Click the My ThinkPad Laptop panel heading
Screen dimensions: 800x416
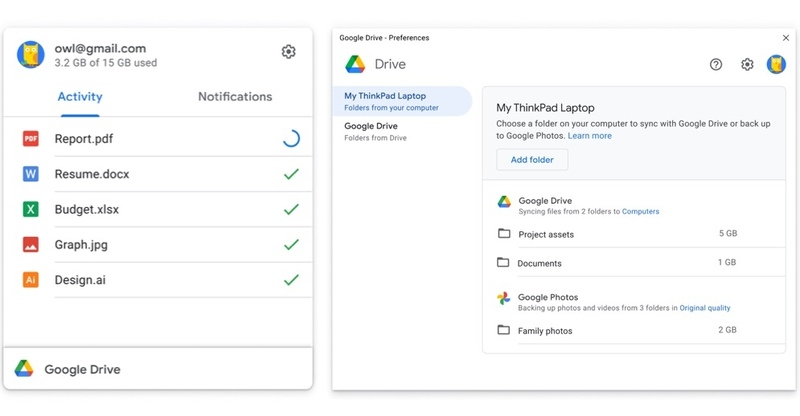click(545, 108)
